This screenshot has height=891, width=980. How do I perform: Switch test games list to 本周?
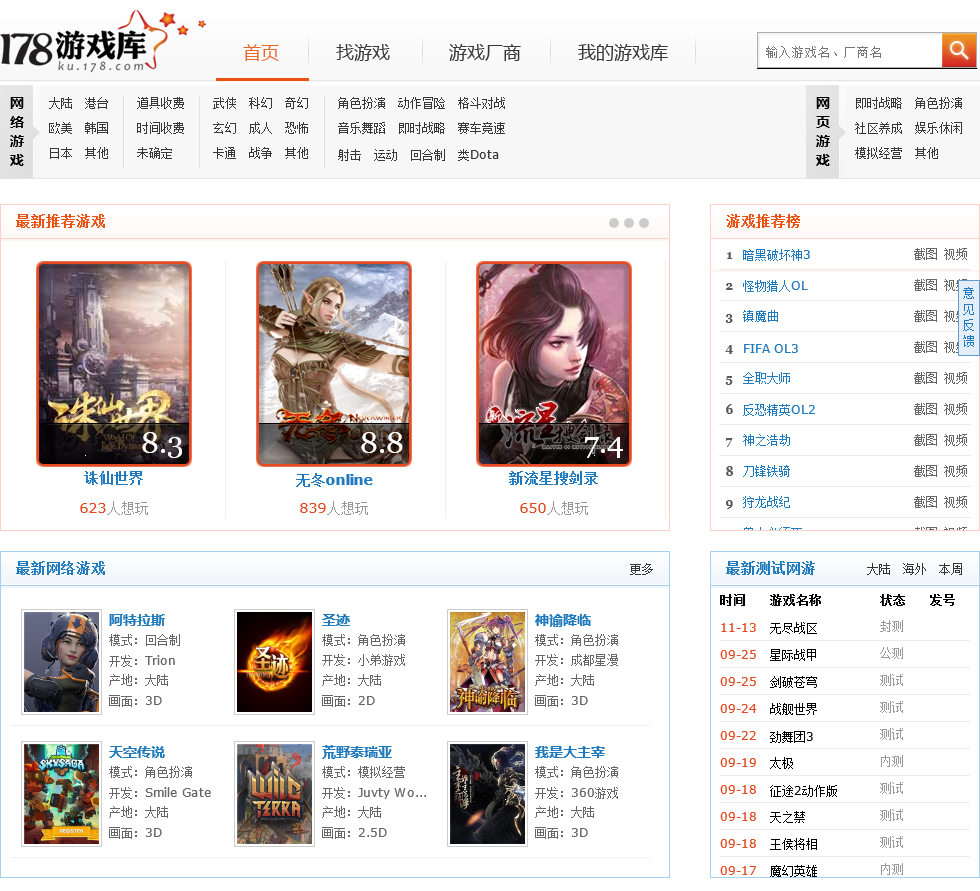point(951,569)
